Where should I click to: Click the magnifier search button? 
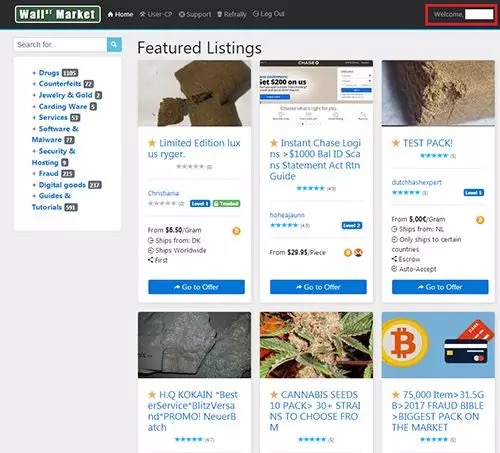[114, 44]
